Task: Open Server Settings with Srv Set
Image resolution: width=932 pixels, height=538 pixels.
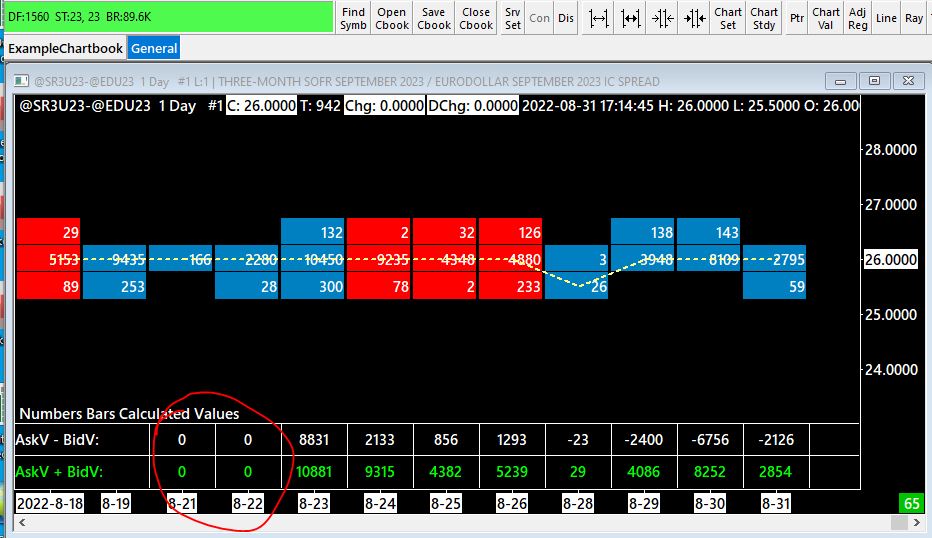Action: click(x=512, y=18)
